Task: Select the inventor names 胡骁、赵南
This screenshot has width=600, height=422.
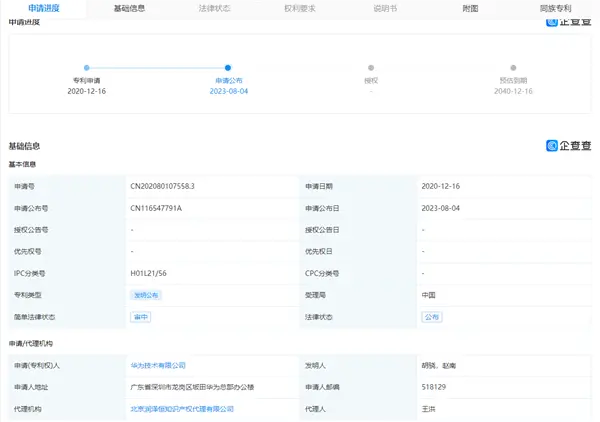Action: coord(439,365)
